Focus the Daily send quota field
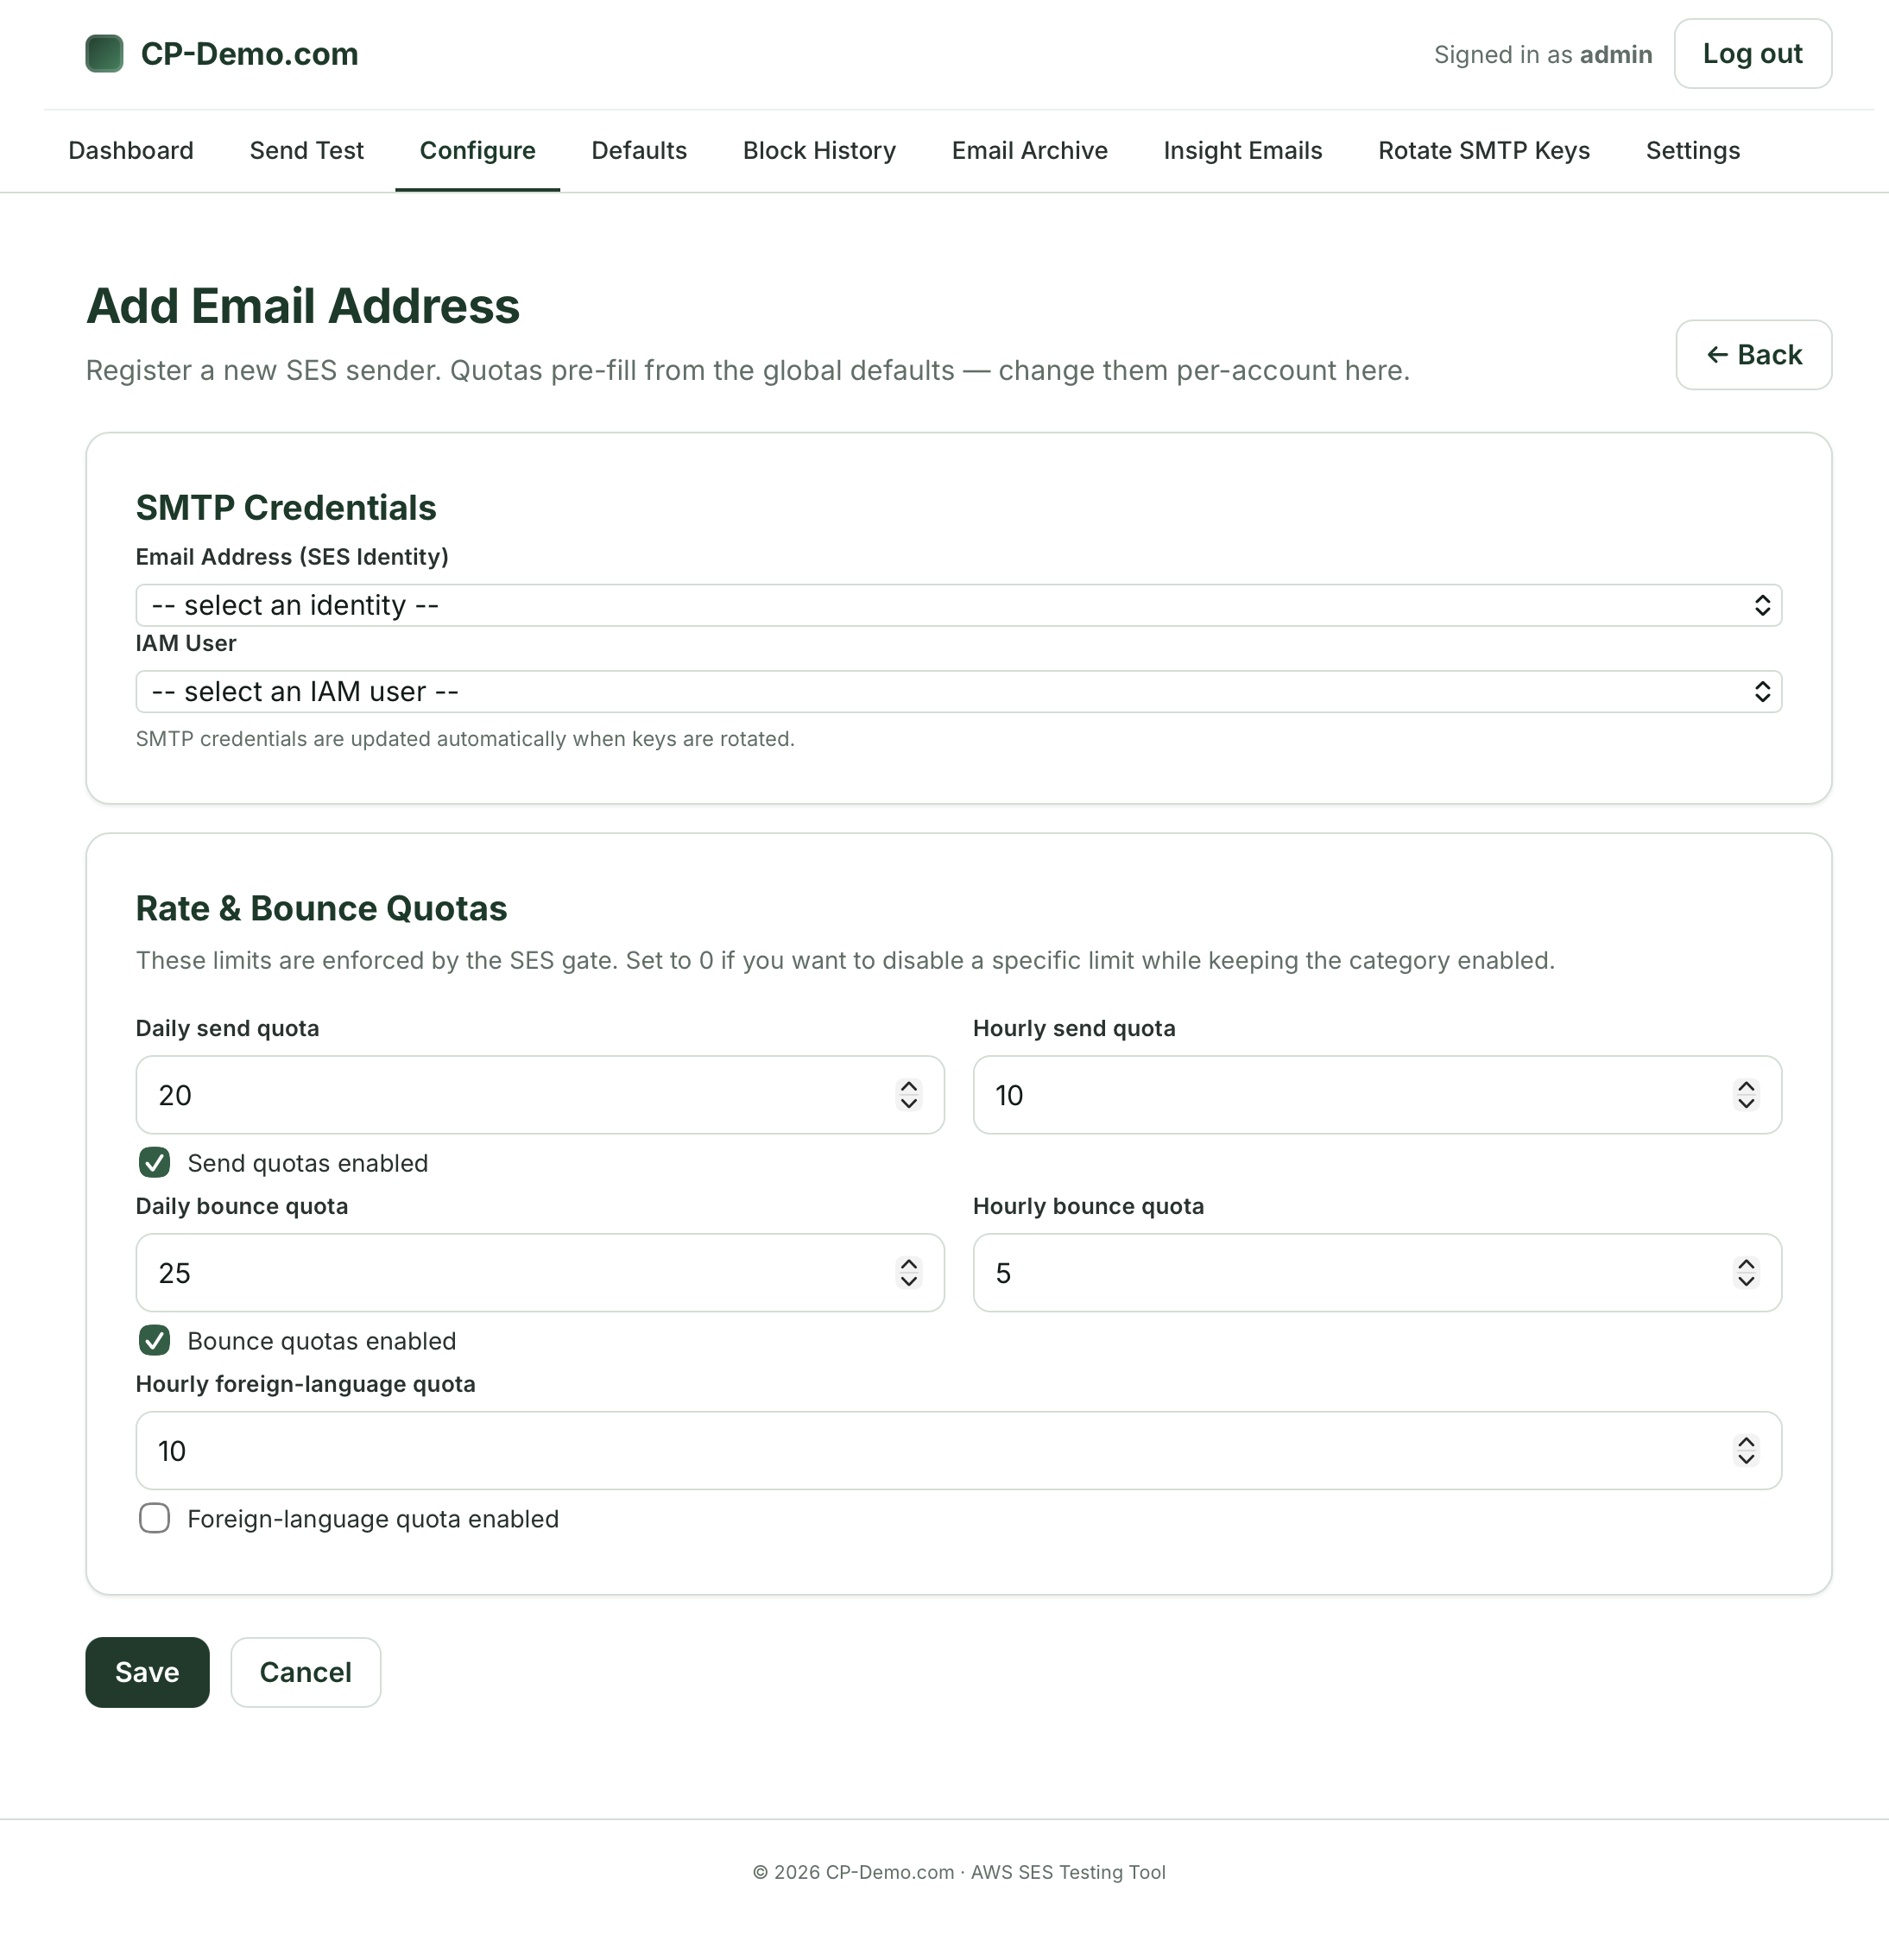The height and width of the screenshot is (1960, 1889). [540, 1095]
